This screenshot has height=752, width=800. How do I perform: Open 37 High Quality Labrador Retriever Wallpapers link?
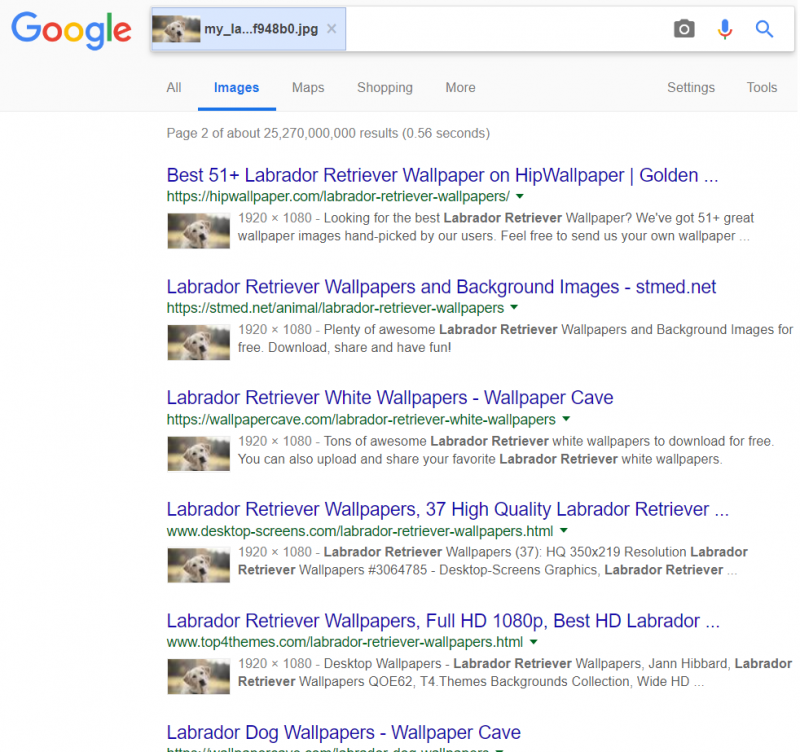tap(447, 509)
